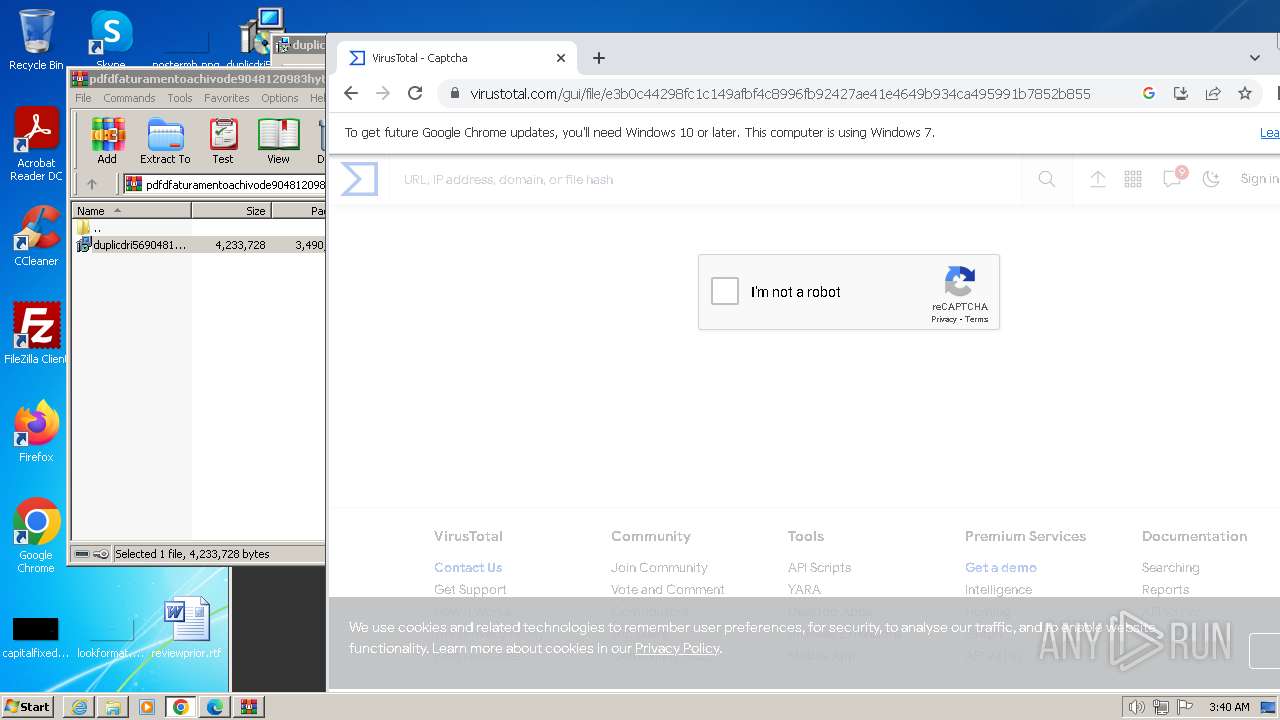Open a new Chrome tab

[x=598, y=58]
